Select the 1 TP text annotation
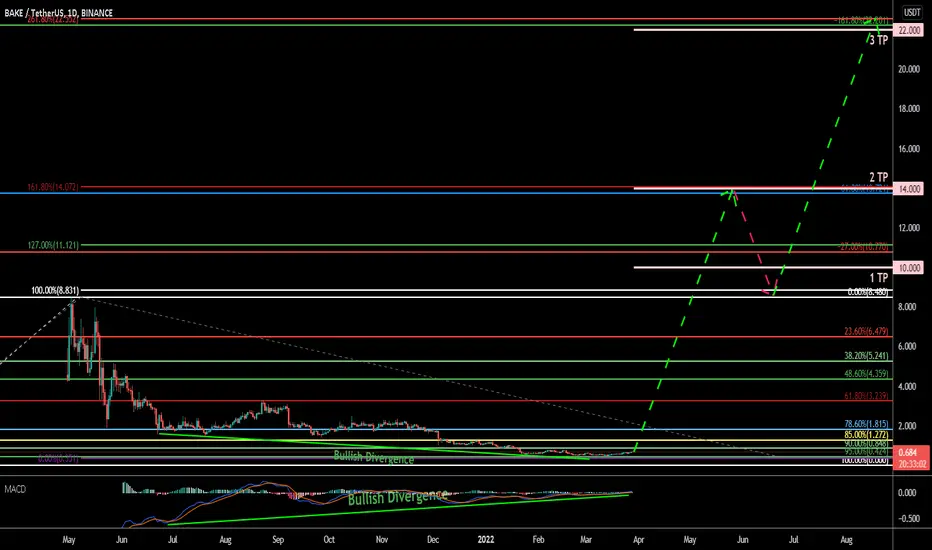Viewport: 932px width, 550px height. tap(879, 278)
